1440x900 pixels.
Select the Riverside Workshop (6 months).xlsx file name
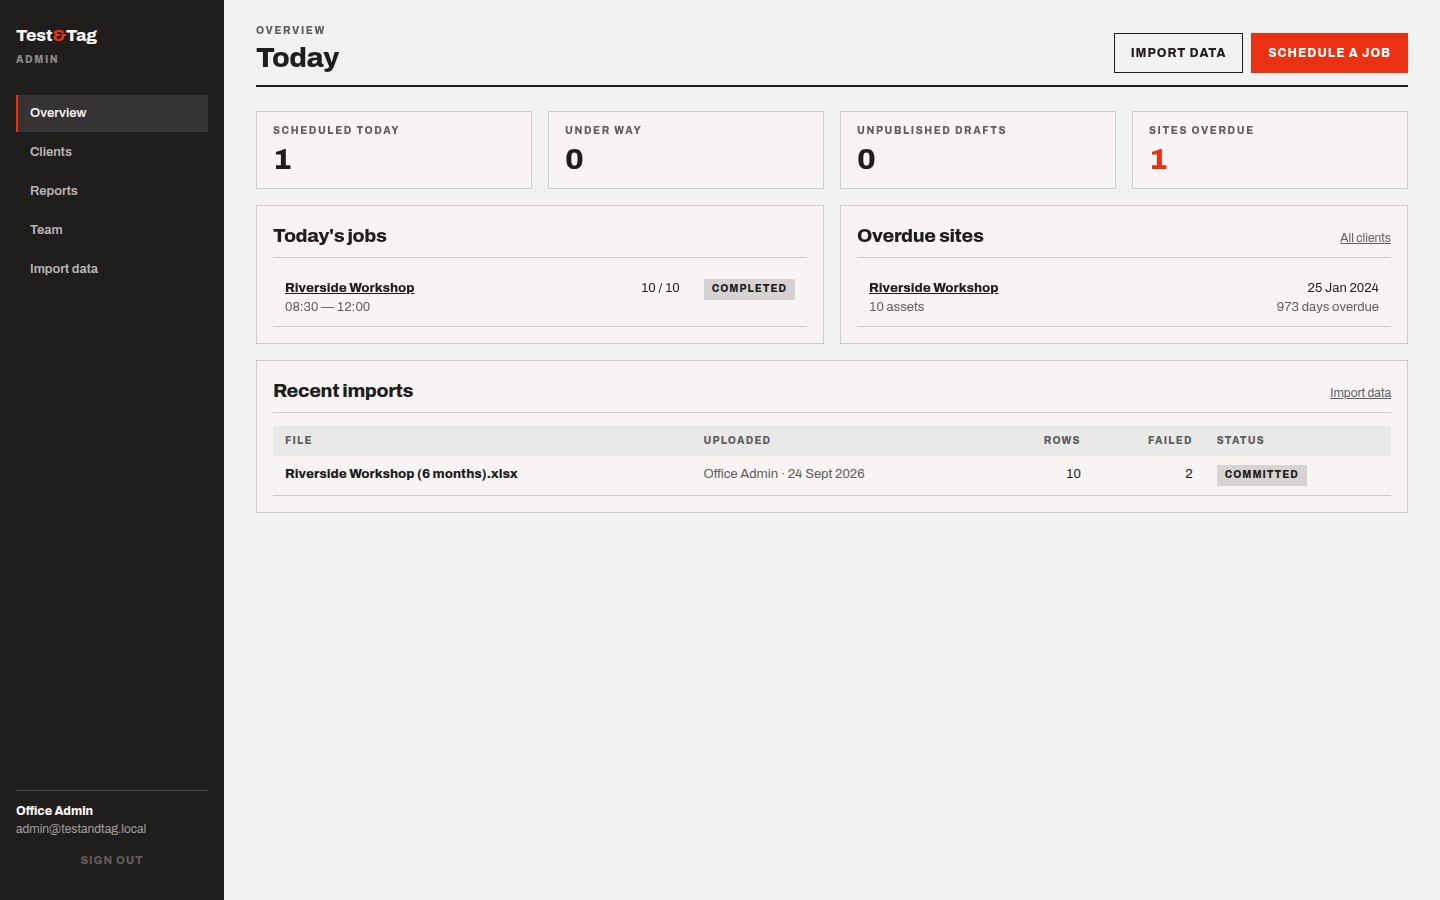tap(401, 474)
